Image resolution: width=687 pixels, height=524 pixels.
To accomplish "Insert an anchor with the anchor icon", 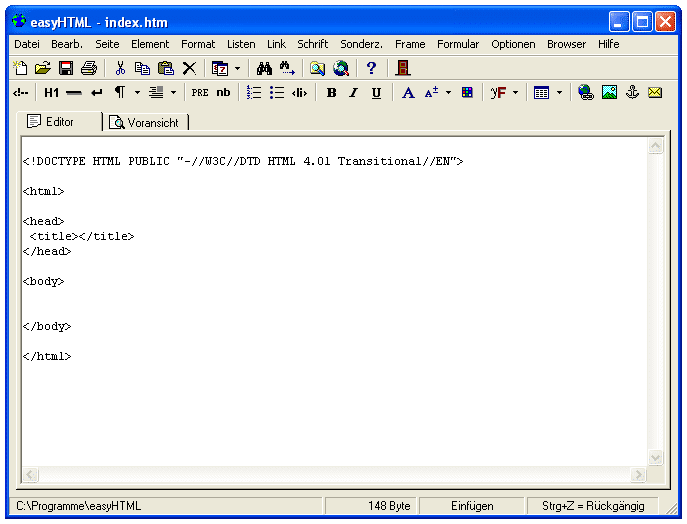I will pos(632,93).
